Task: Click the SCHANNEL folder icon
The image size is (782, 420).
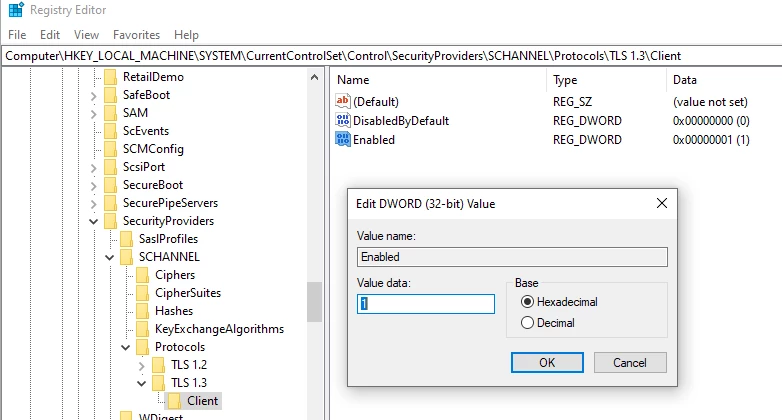Action: (x=126, y=256)
